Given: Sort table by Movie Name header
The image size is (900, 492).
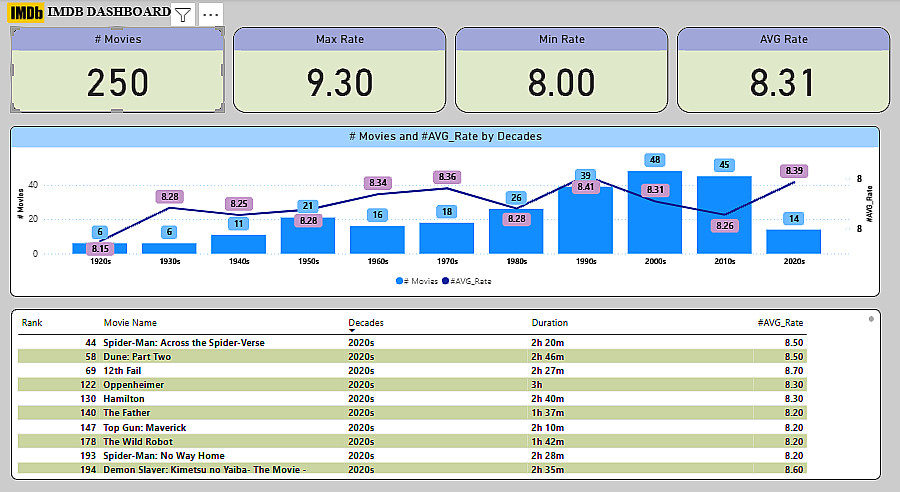Looking at the screenshot, I should (130, 323).
